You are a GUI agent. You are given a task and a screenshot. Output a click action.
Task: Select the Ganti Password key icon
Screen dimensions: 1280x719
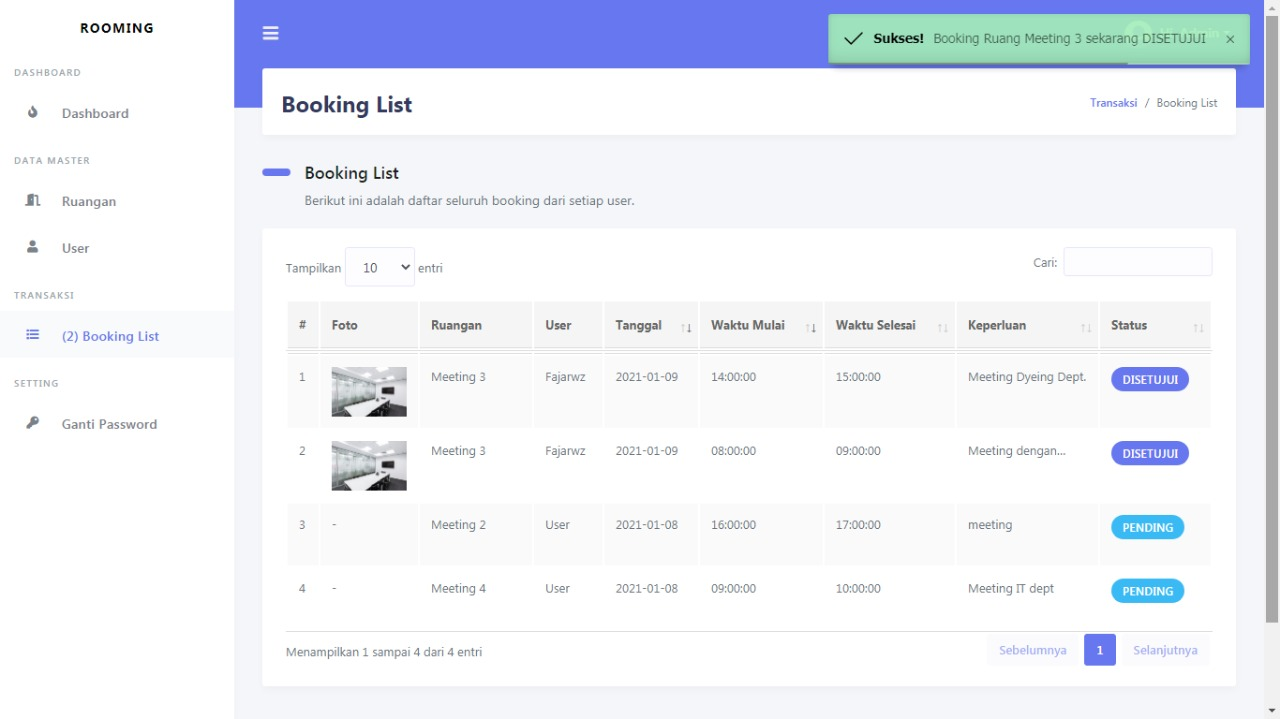click(x=33, y=424)
